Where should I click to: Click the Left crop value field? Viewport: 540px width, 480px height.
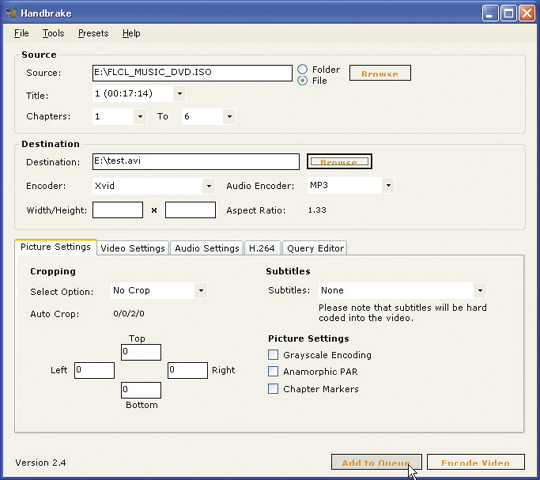coord(94,370)
